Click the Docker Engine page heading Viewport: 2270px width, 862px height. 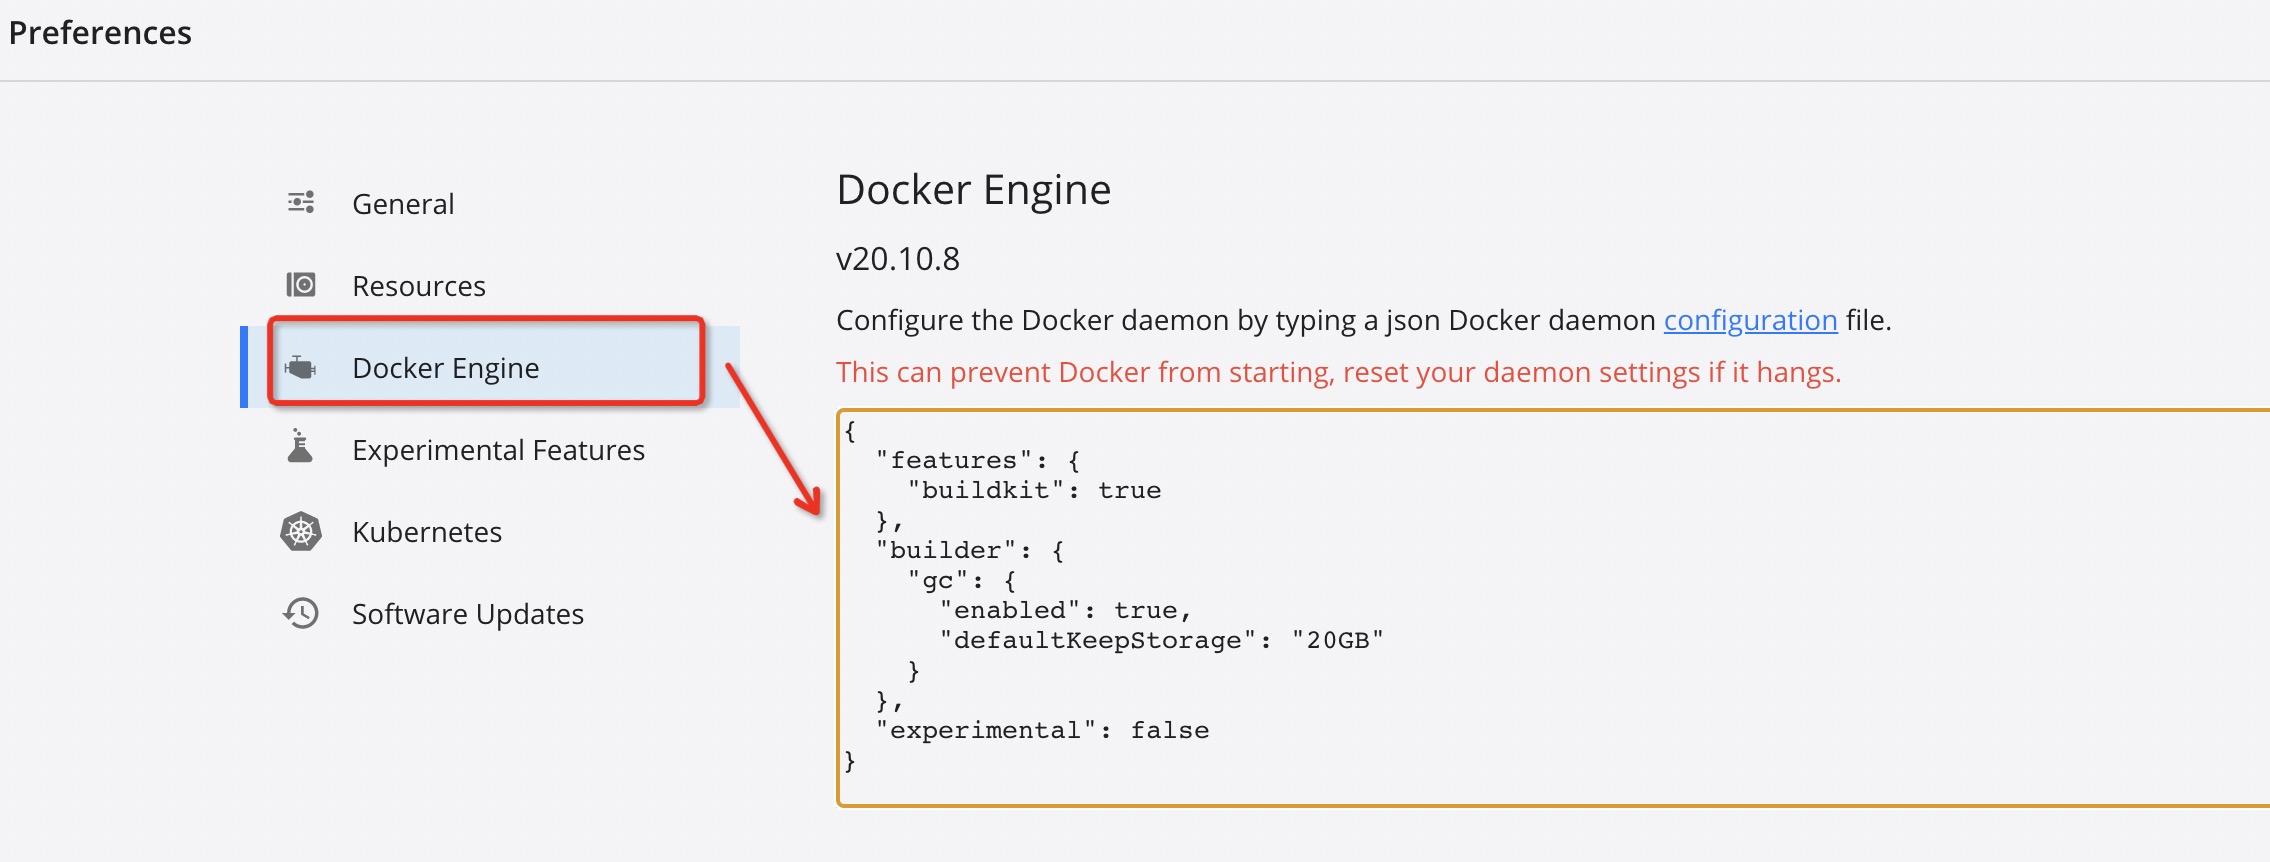pyautogui.click(x=974, y=190)
